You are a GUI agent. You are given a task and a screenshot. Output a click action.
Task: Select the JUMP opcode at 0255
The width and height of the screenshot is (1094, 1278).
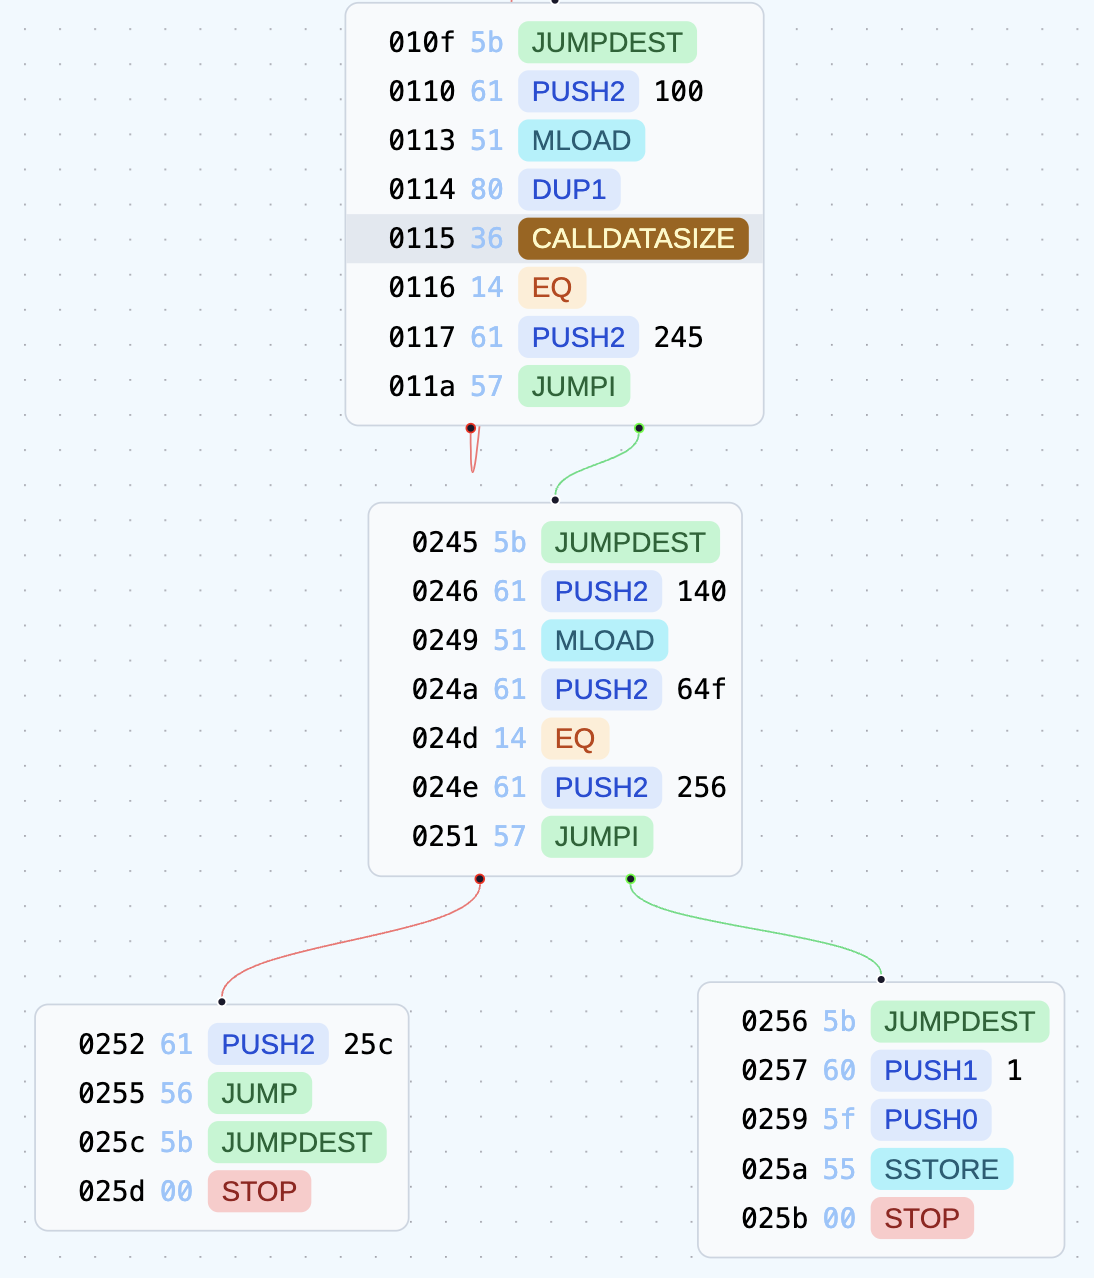tap(259, 1094)
